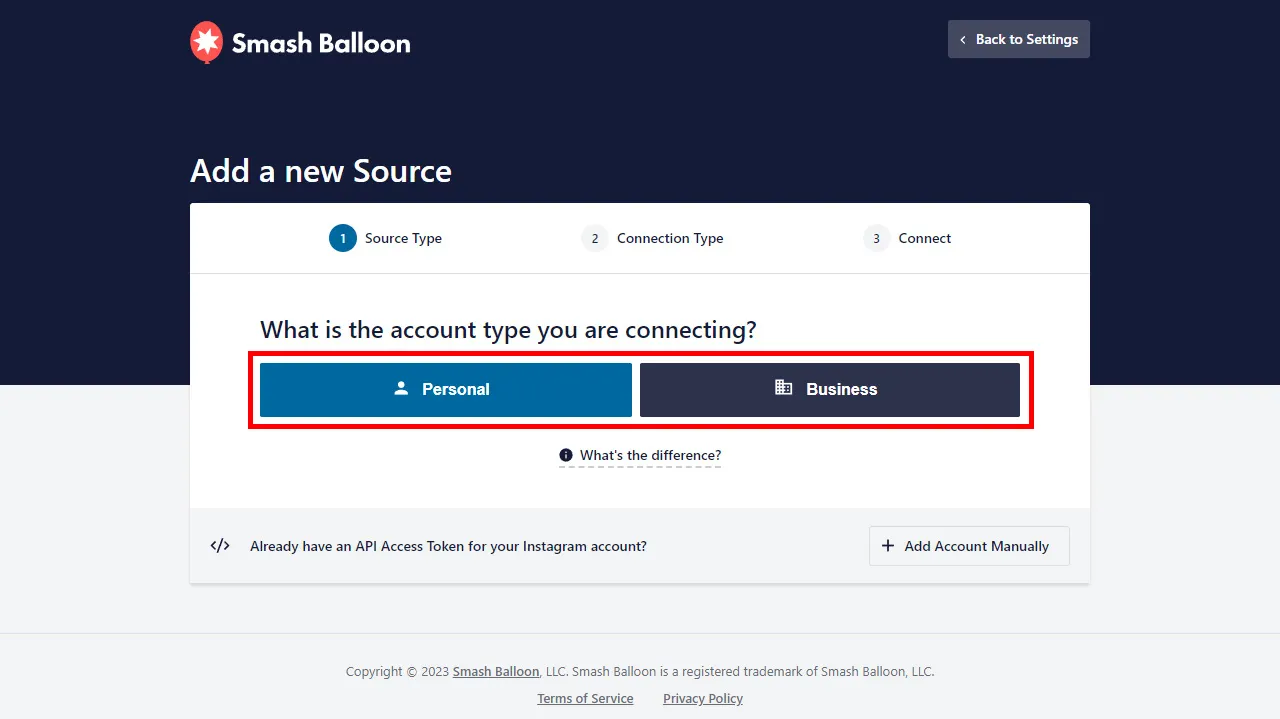Click the back chevron beside Back to Settings
The image size is (1280, 719).
click(963, 40)
